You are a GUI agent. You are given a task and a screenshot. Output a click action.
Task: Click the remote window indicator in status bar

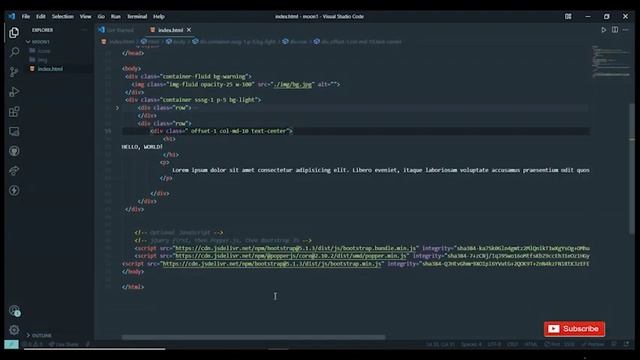[11, 344]
